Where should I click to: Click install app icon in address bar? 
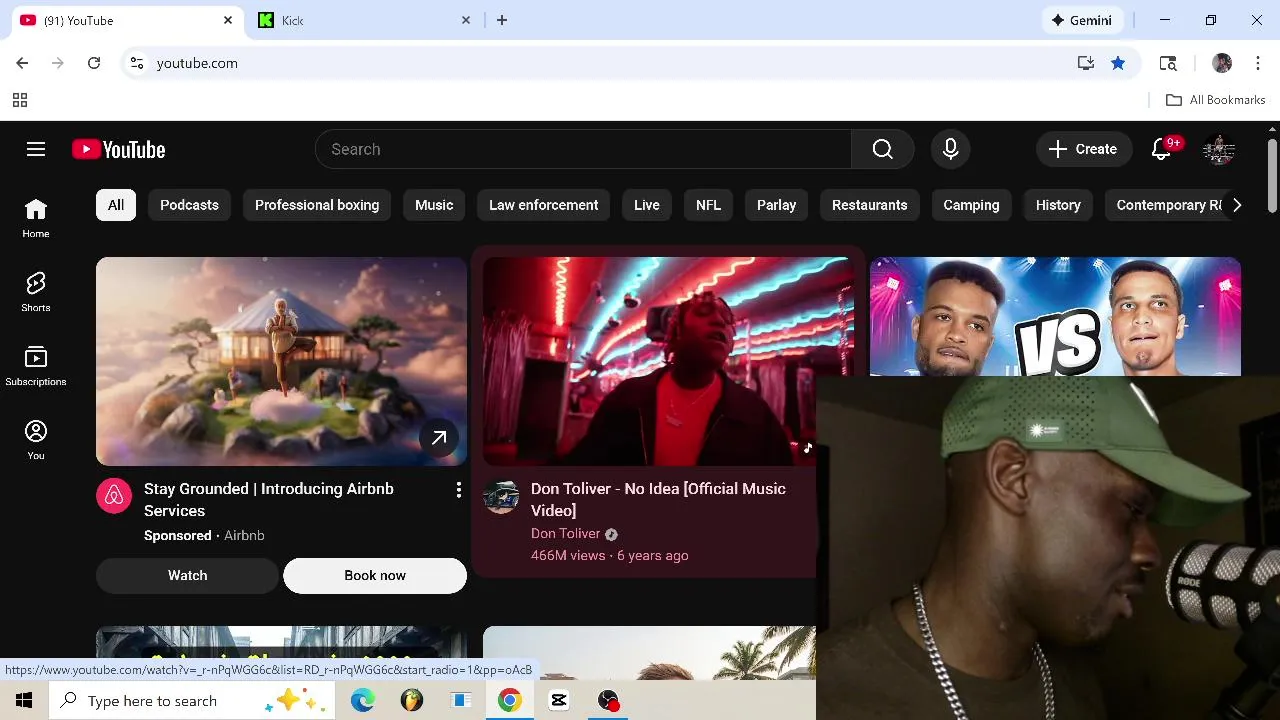(1086, 63)
